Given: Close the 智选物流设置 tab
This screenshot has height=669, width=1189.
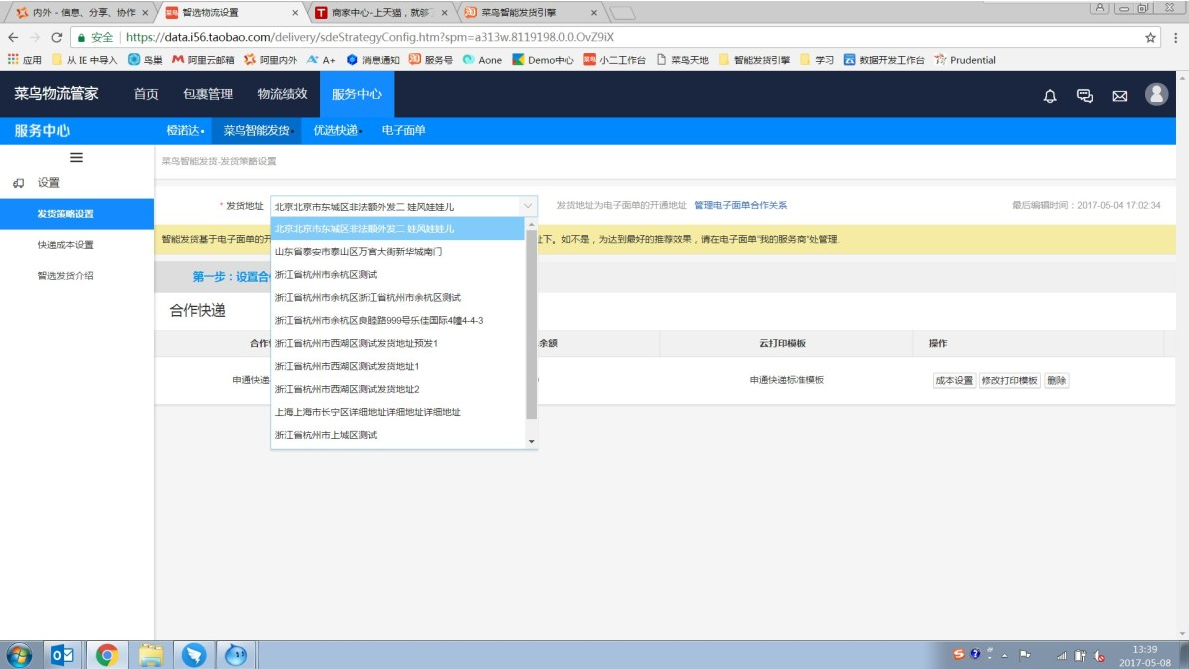Looking at the screenshot, I should point(295,13).
